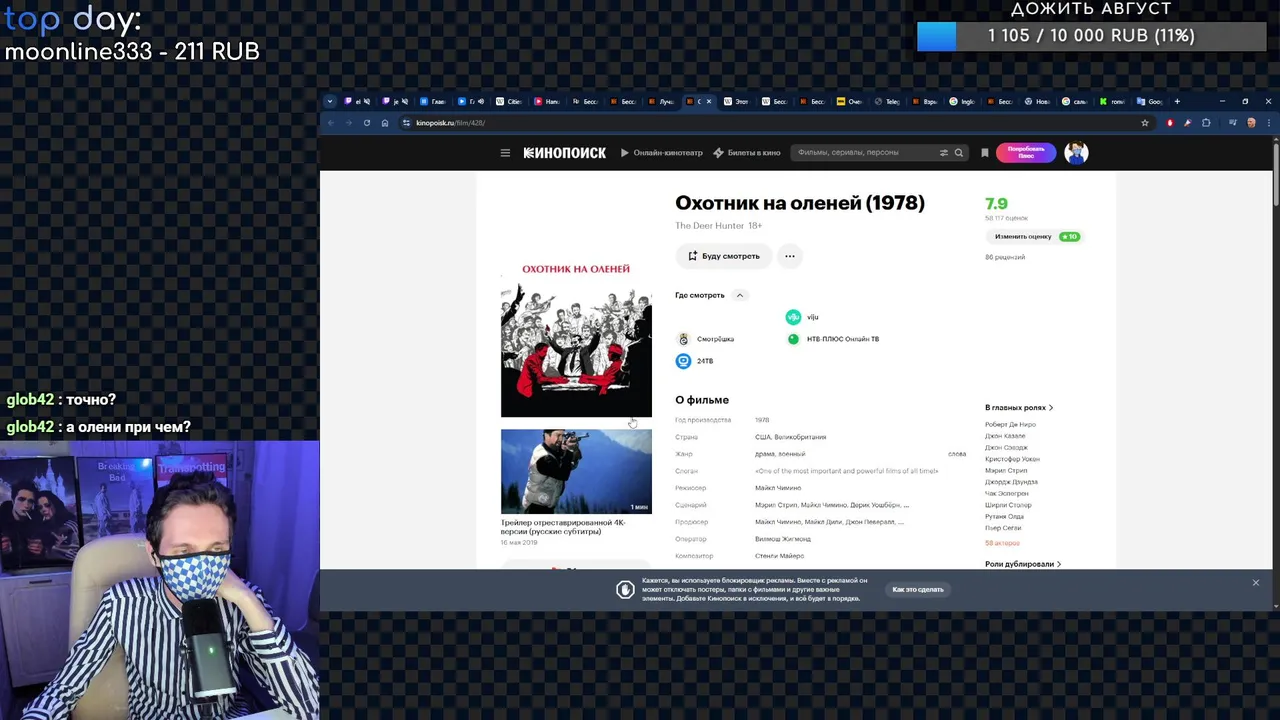The image size is (1280, 720).
Task: Open the viju streaming service
Action: point(802,317)
